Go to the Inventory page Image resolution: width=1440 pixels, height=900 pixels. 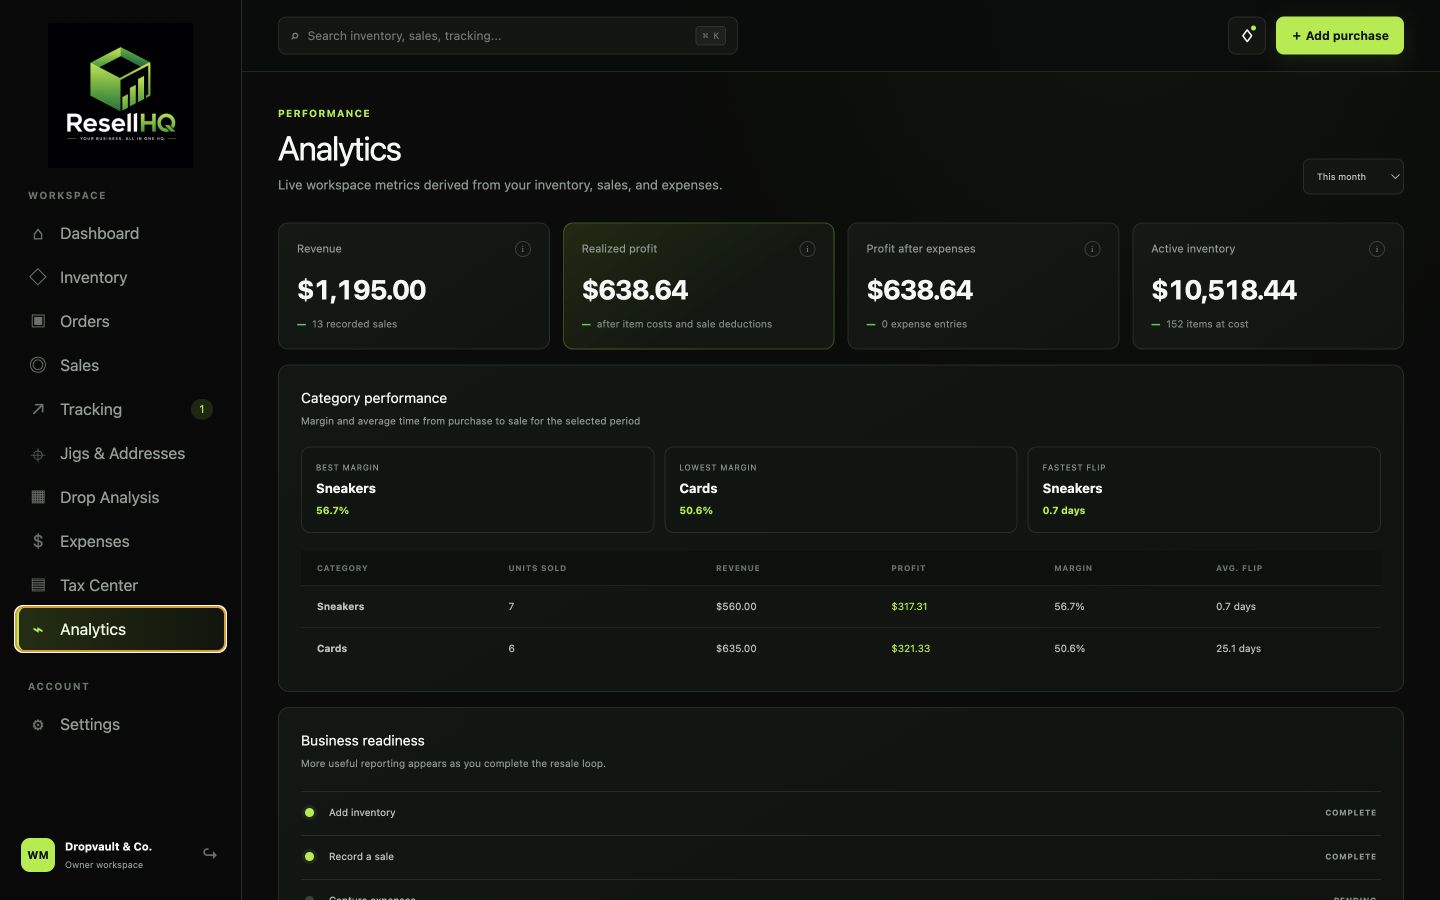[121, 277]
